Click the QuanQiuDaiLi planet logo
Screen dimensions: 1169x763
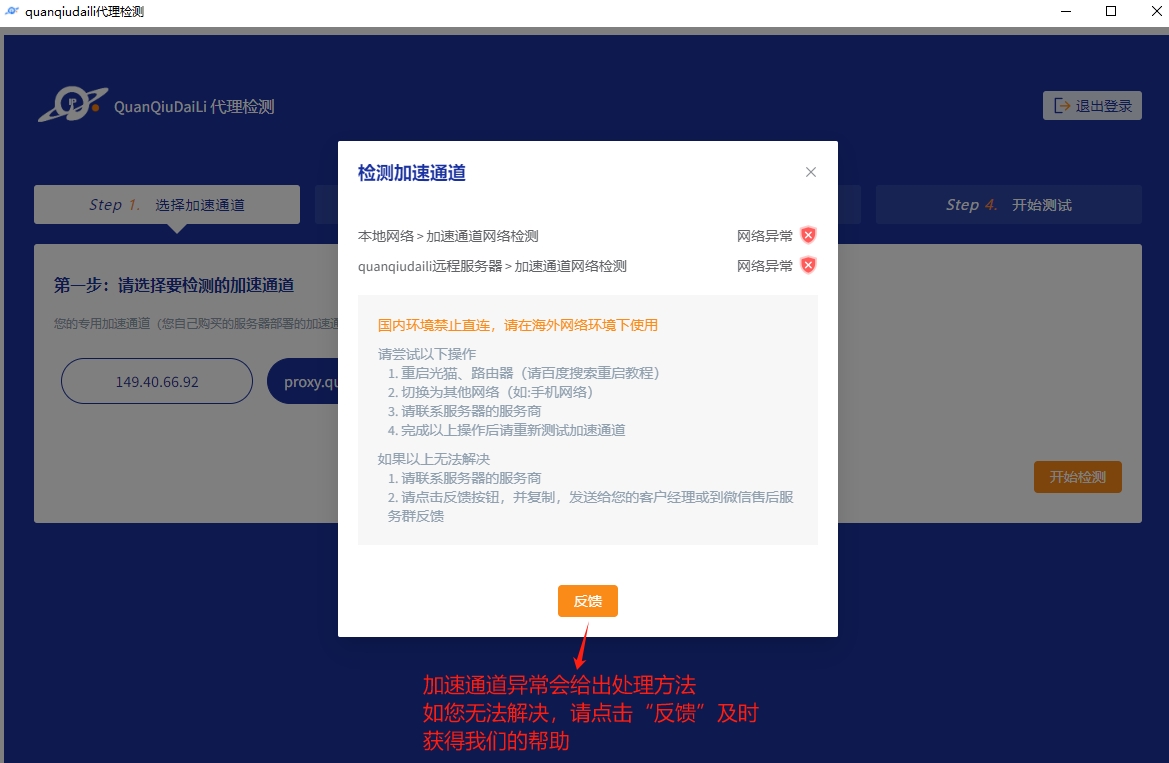click(x=72, y=104)
